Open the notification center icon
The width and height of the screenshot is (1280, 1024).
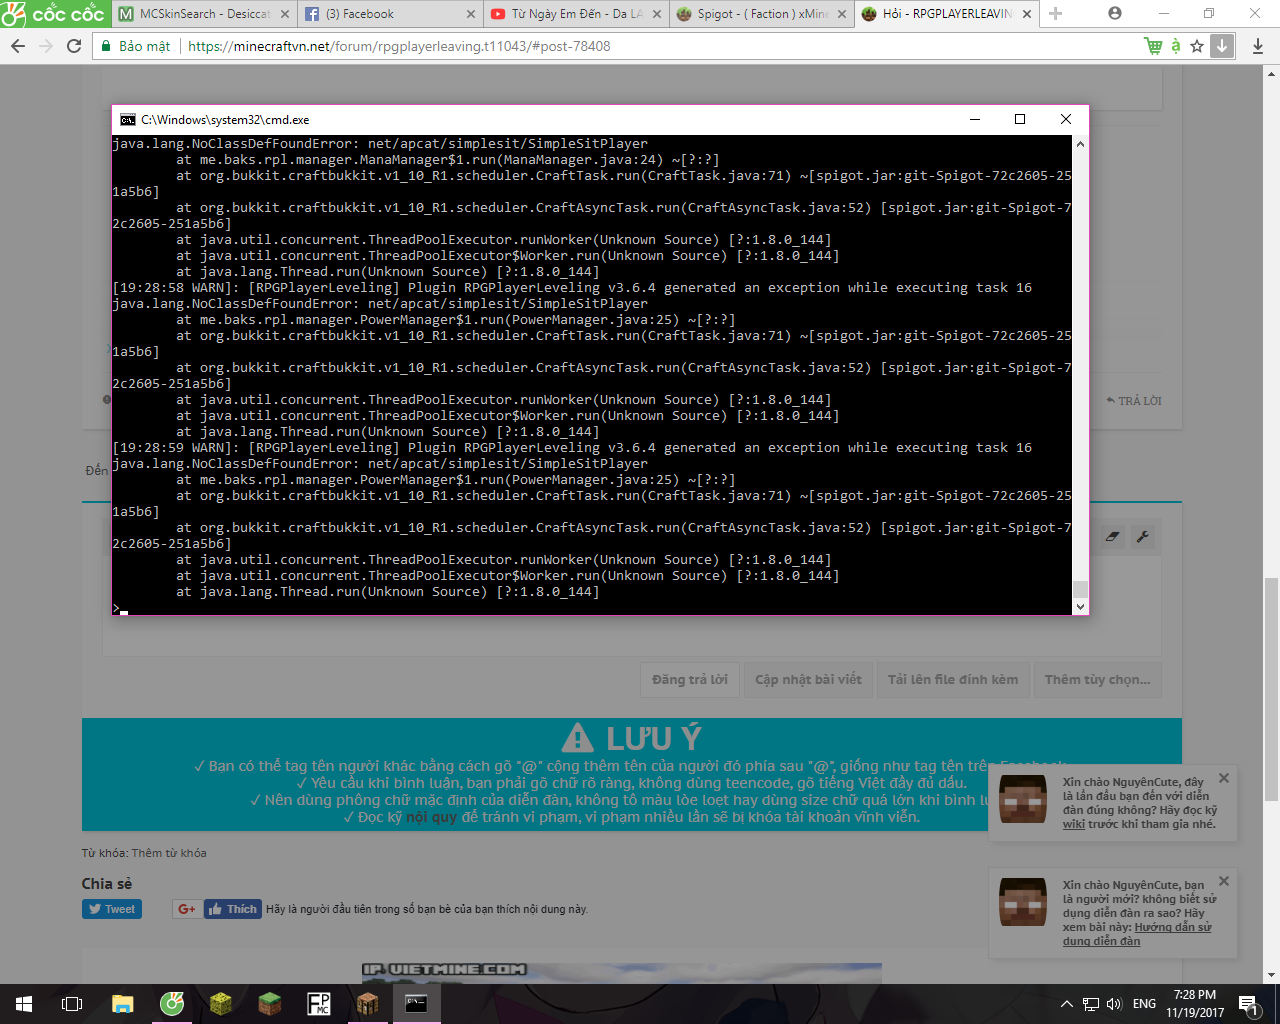(x=1248, y=1003)
